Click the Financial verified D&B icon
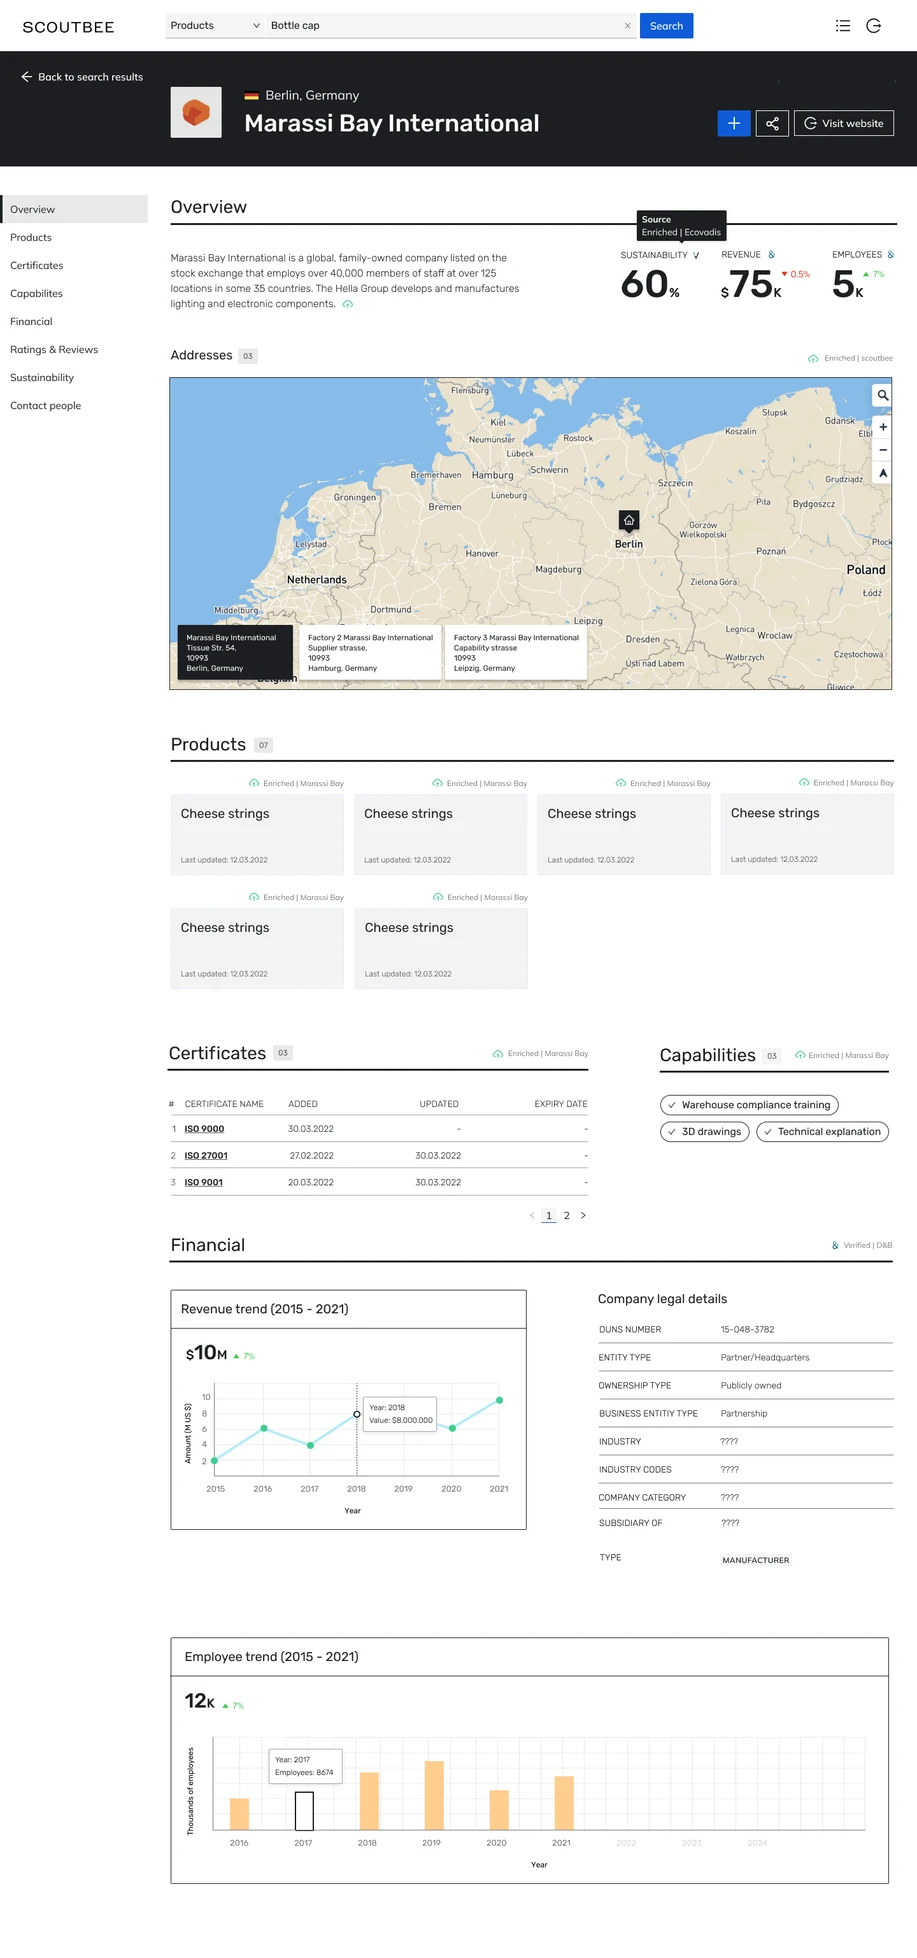 tap(835, 1245)
